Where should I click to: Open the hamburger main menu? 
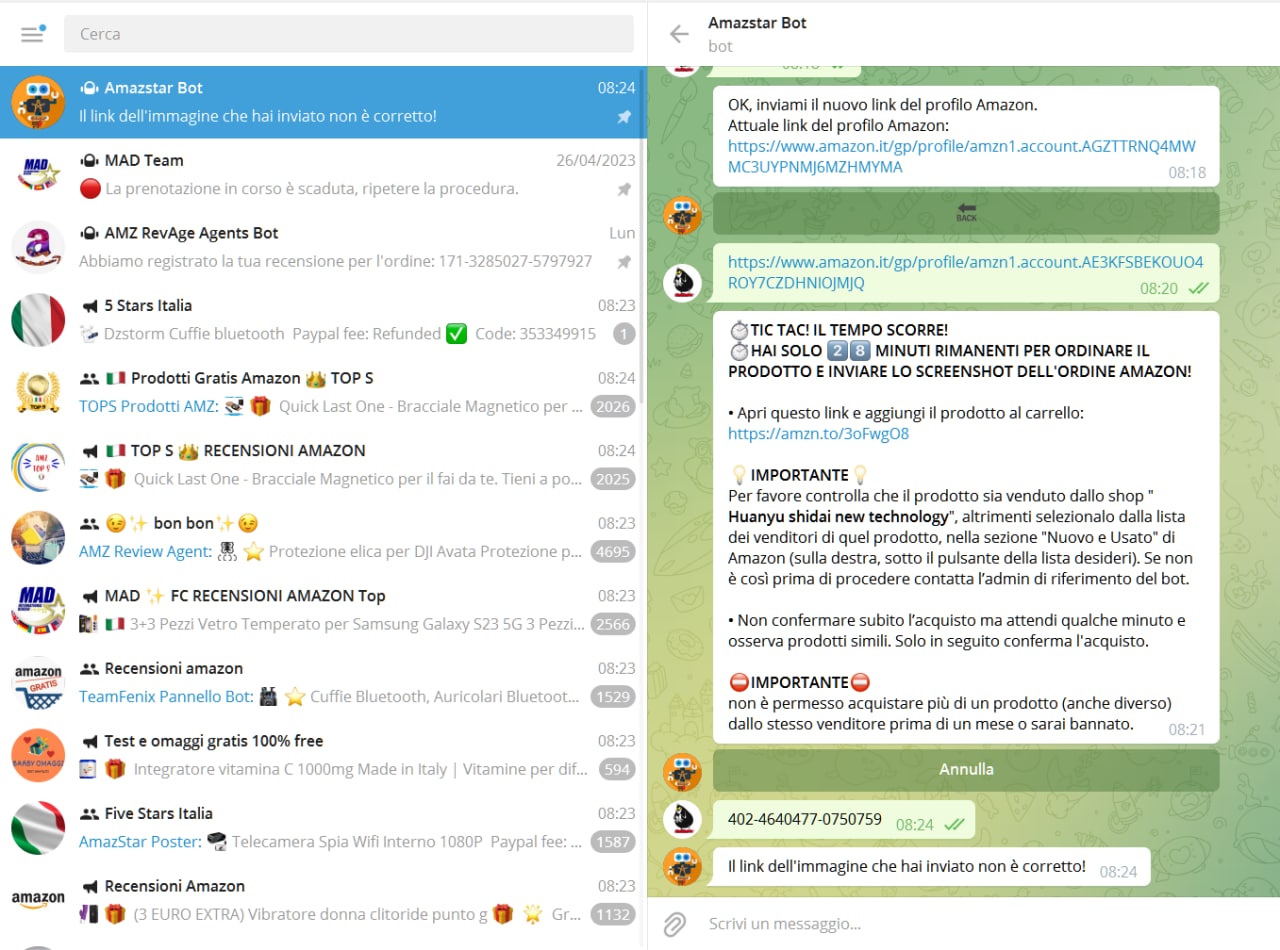click(x=32, y=34)
